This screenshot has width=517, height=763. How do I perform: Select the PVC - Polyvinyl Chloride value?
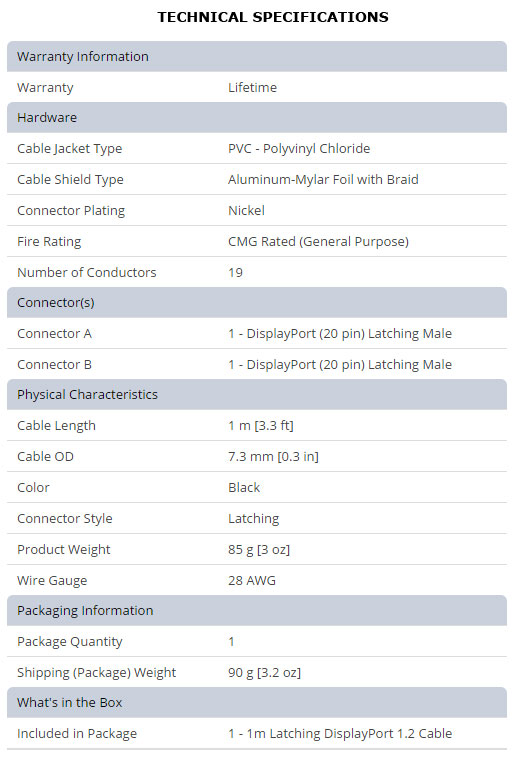[x=299, y=148]
